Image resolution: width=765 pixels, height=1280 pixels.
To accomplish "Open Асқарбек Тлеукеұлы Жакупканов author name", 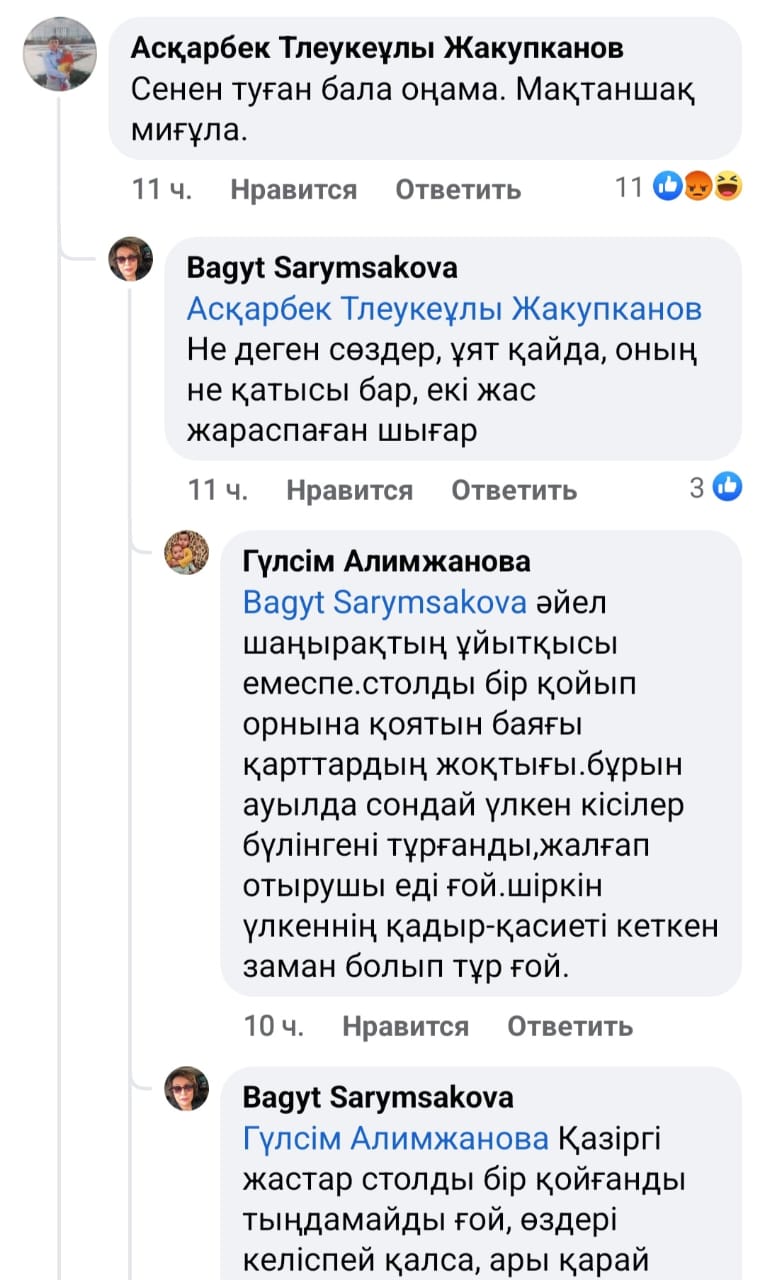I will coord(378,47).
